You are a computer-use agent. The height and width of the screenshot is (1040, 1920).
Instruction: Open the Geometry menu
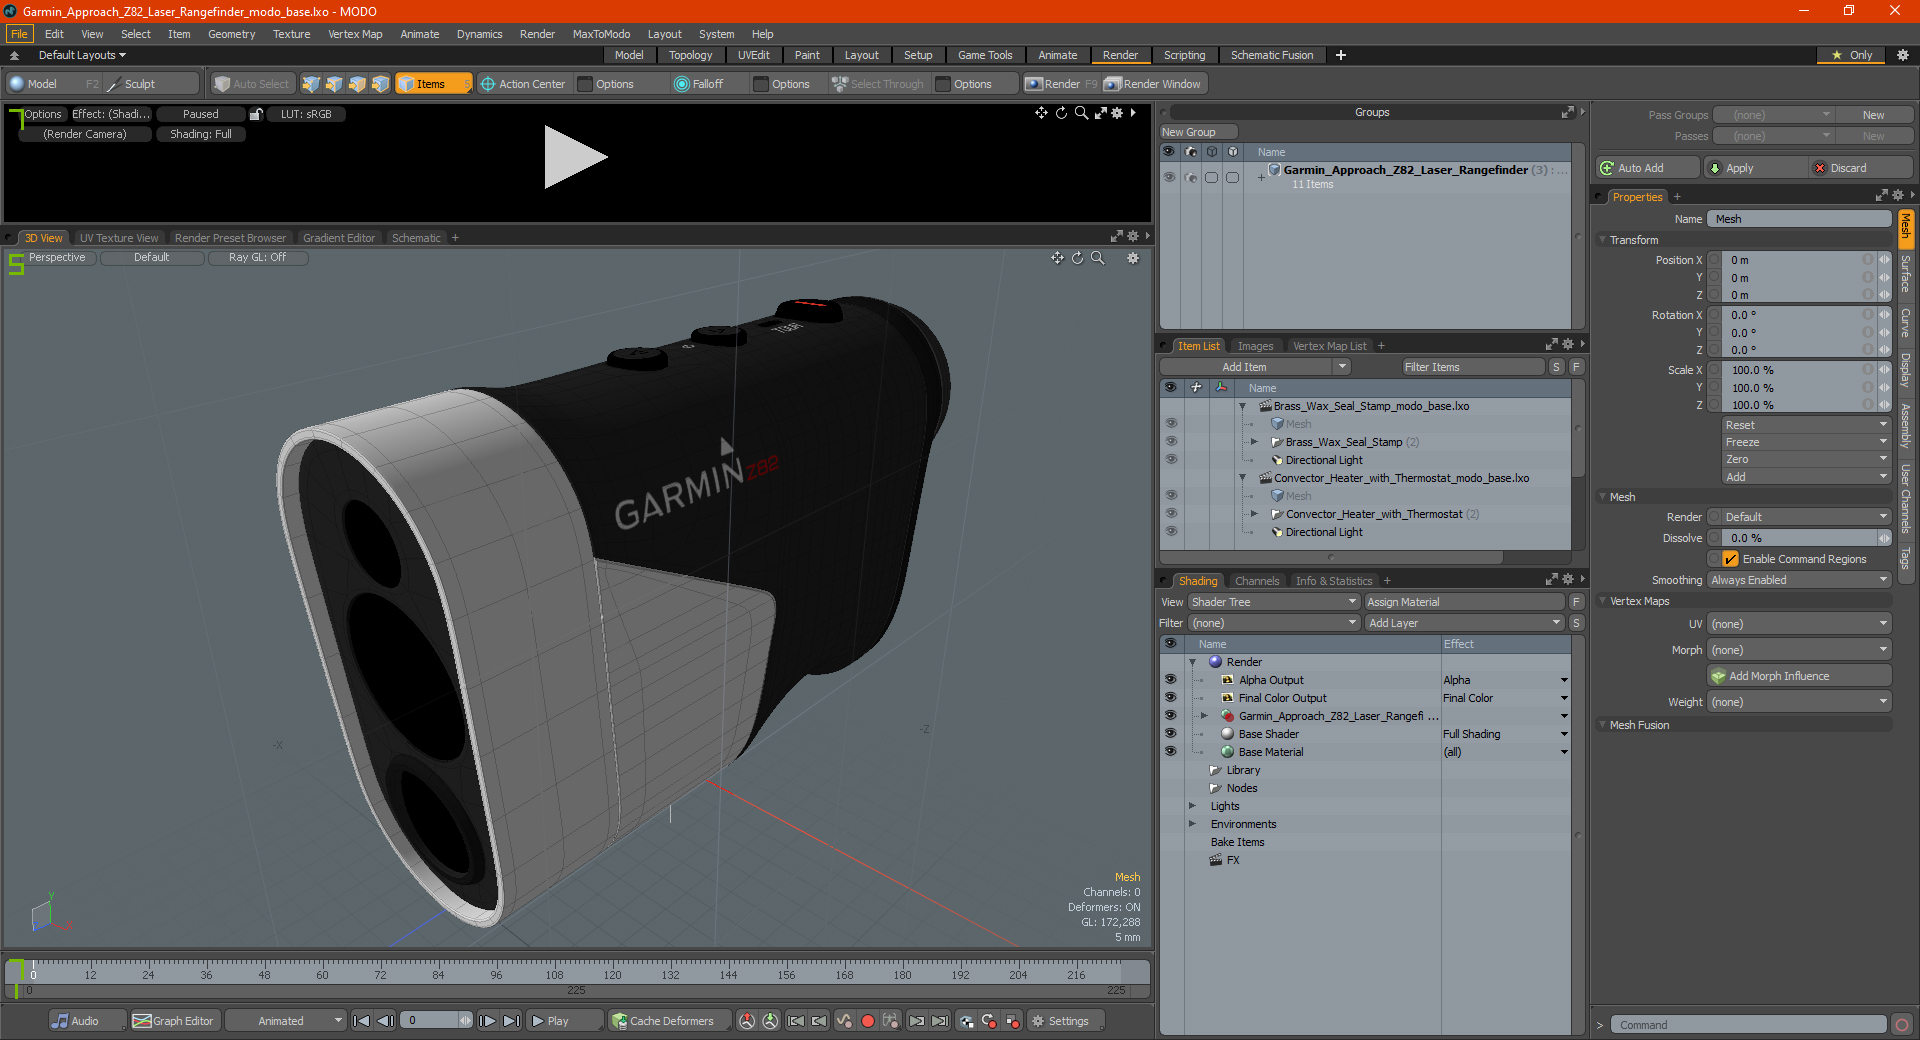[231, 34]
